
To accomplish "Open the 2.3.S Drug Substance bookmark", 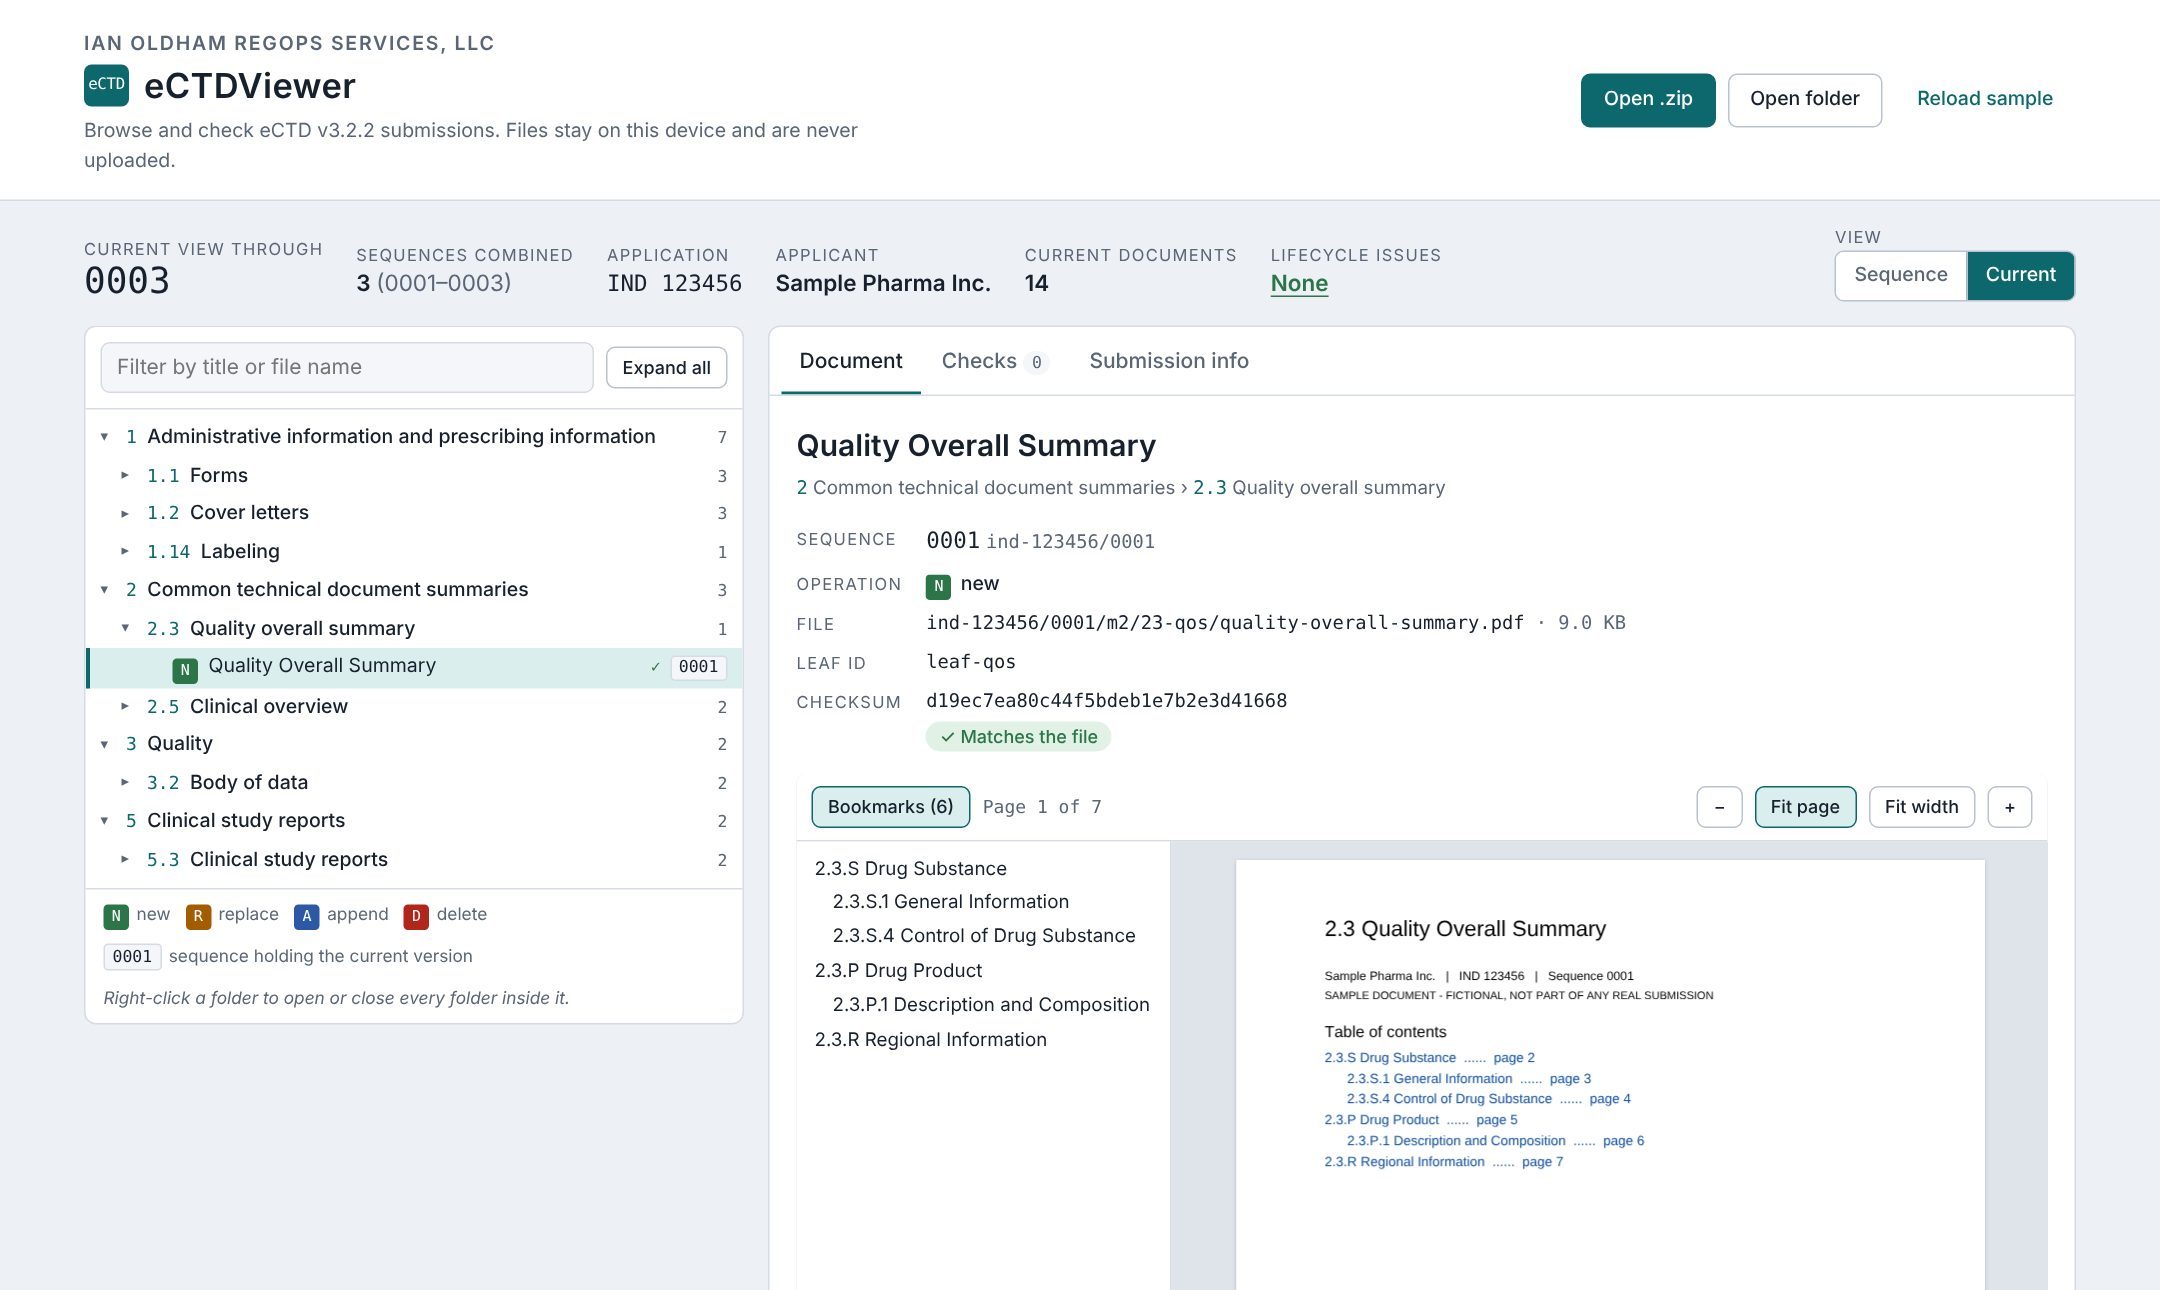I will click(910, 868).
